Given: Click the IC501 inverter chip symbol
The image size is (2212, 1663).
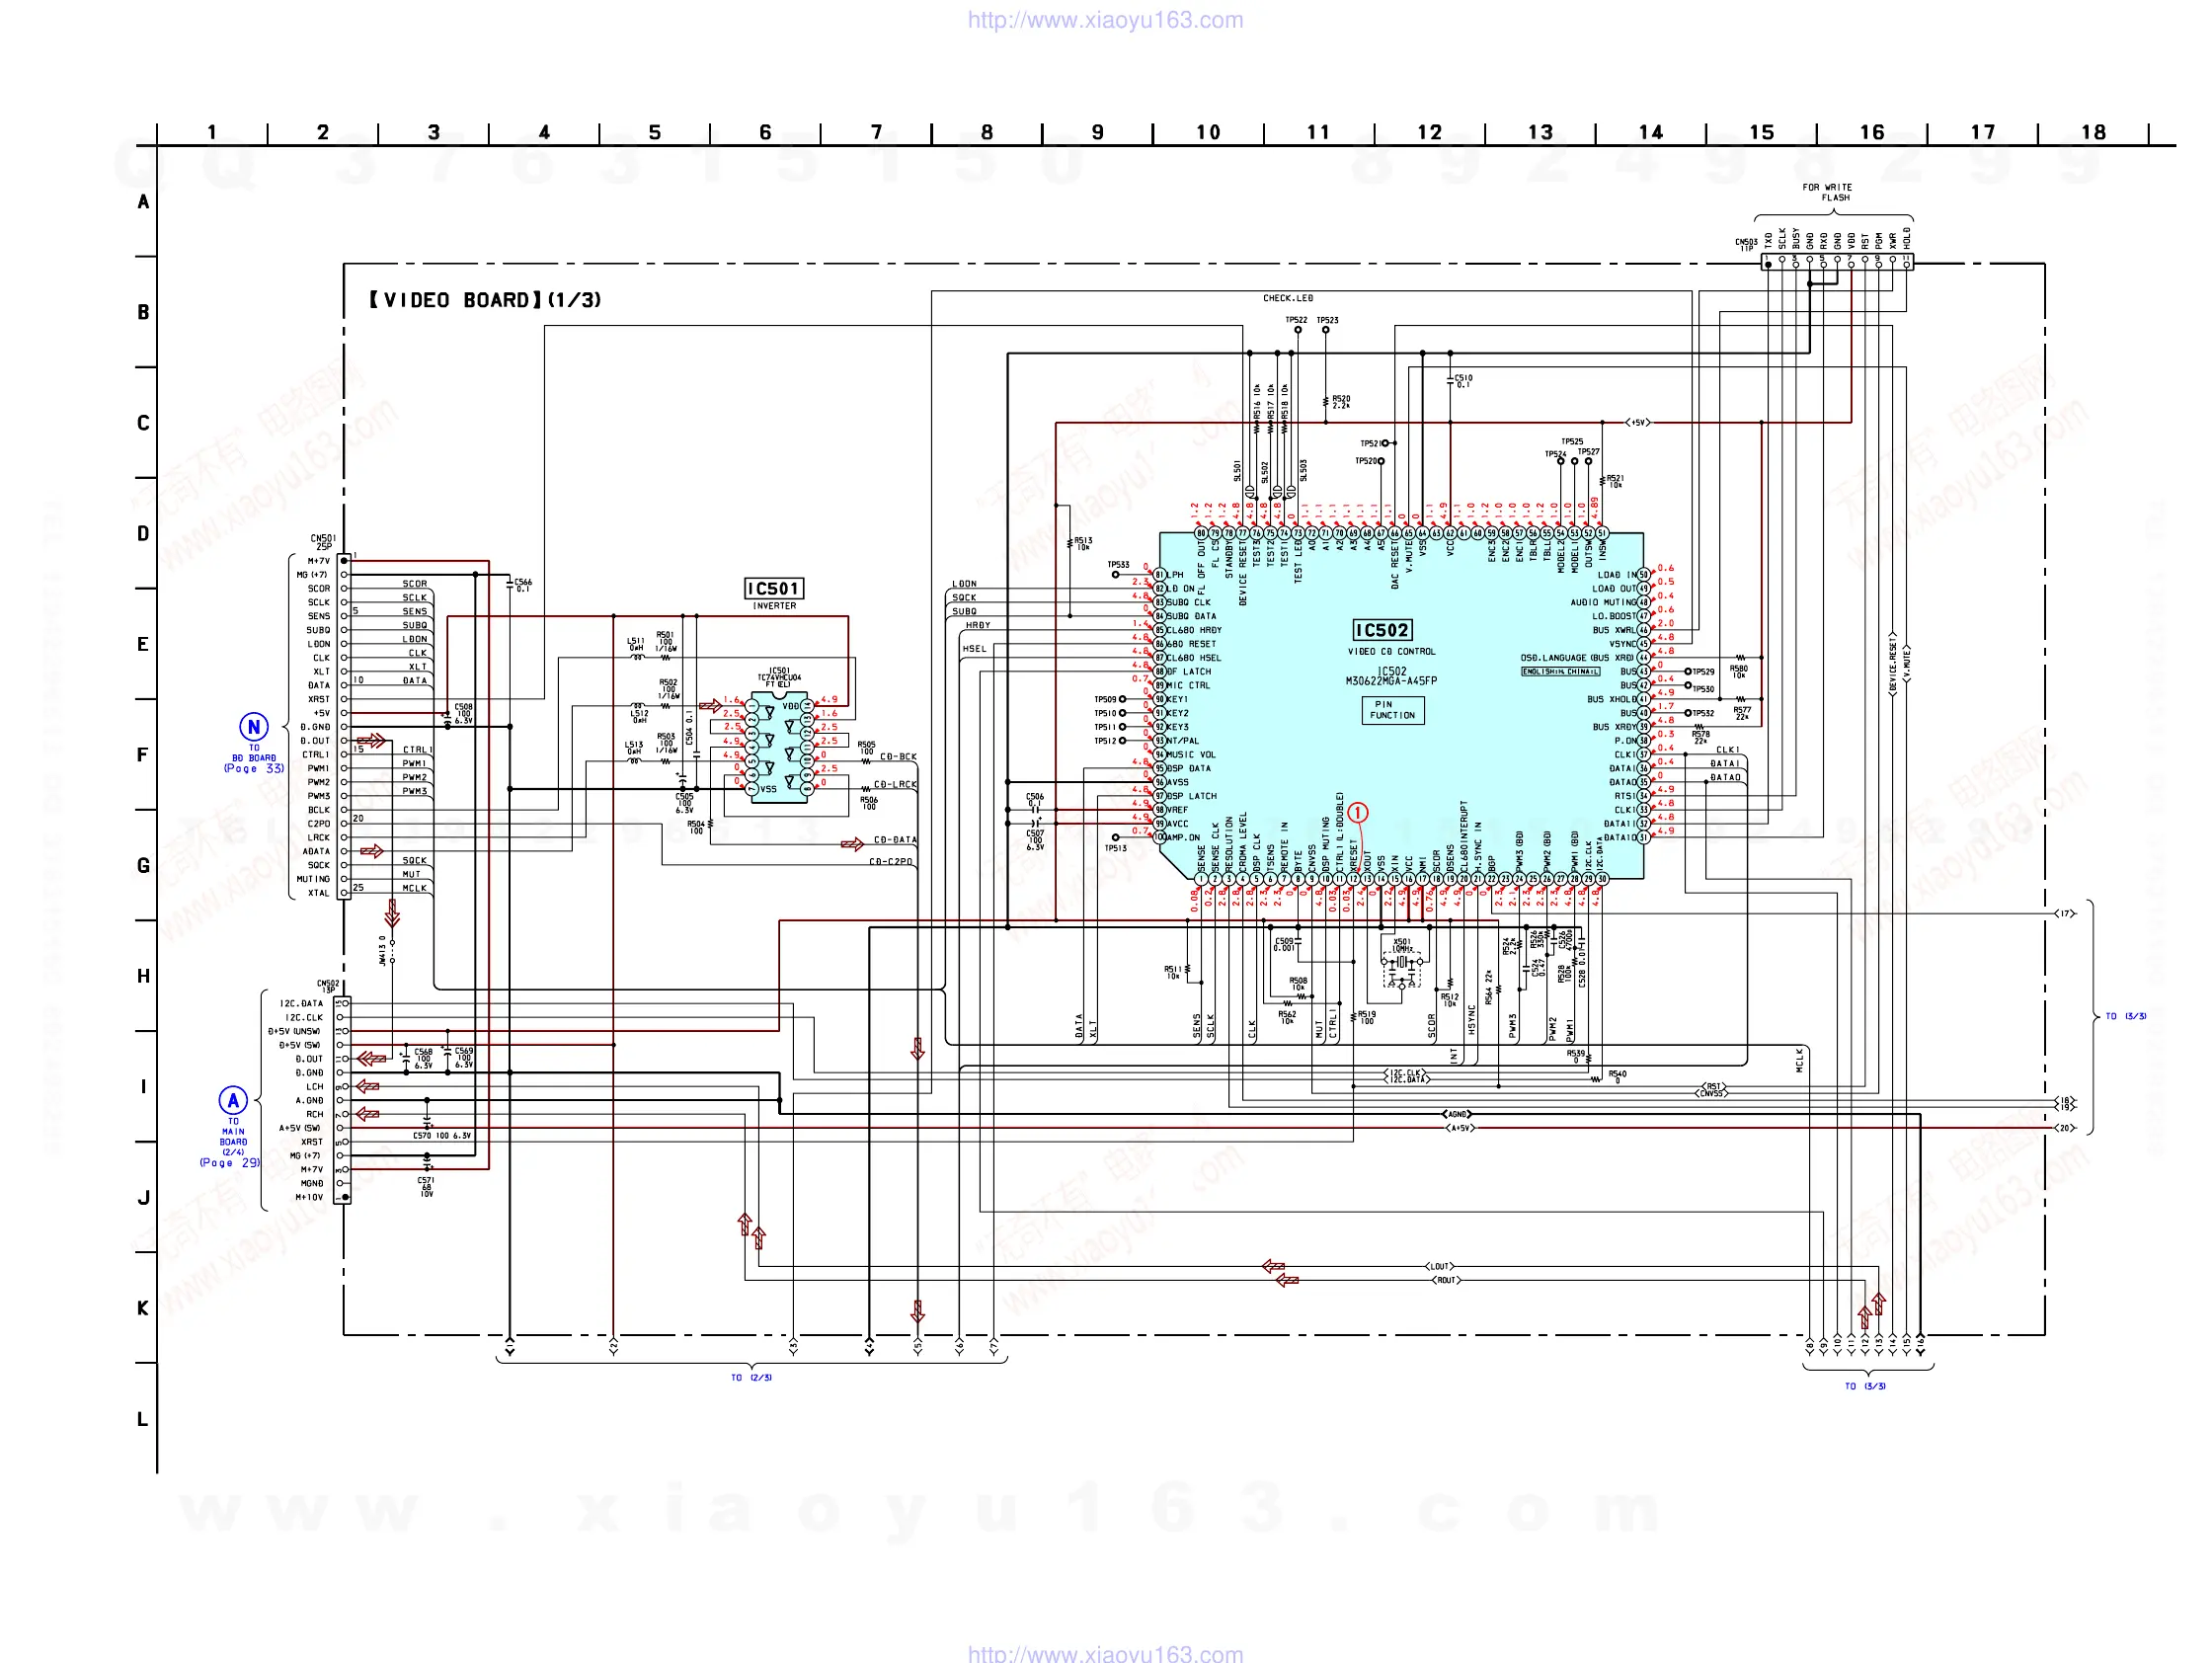Looking at the screenshot, I should pos(779,746).
